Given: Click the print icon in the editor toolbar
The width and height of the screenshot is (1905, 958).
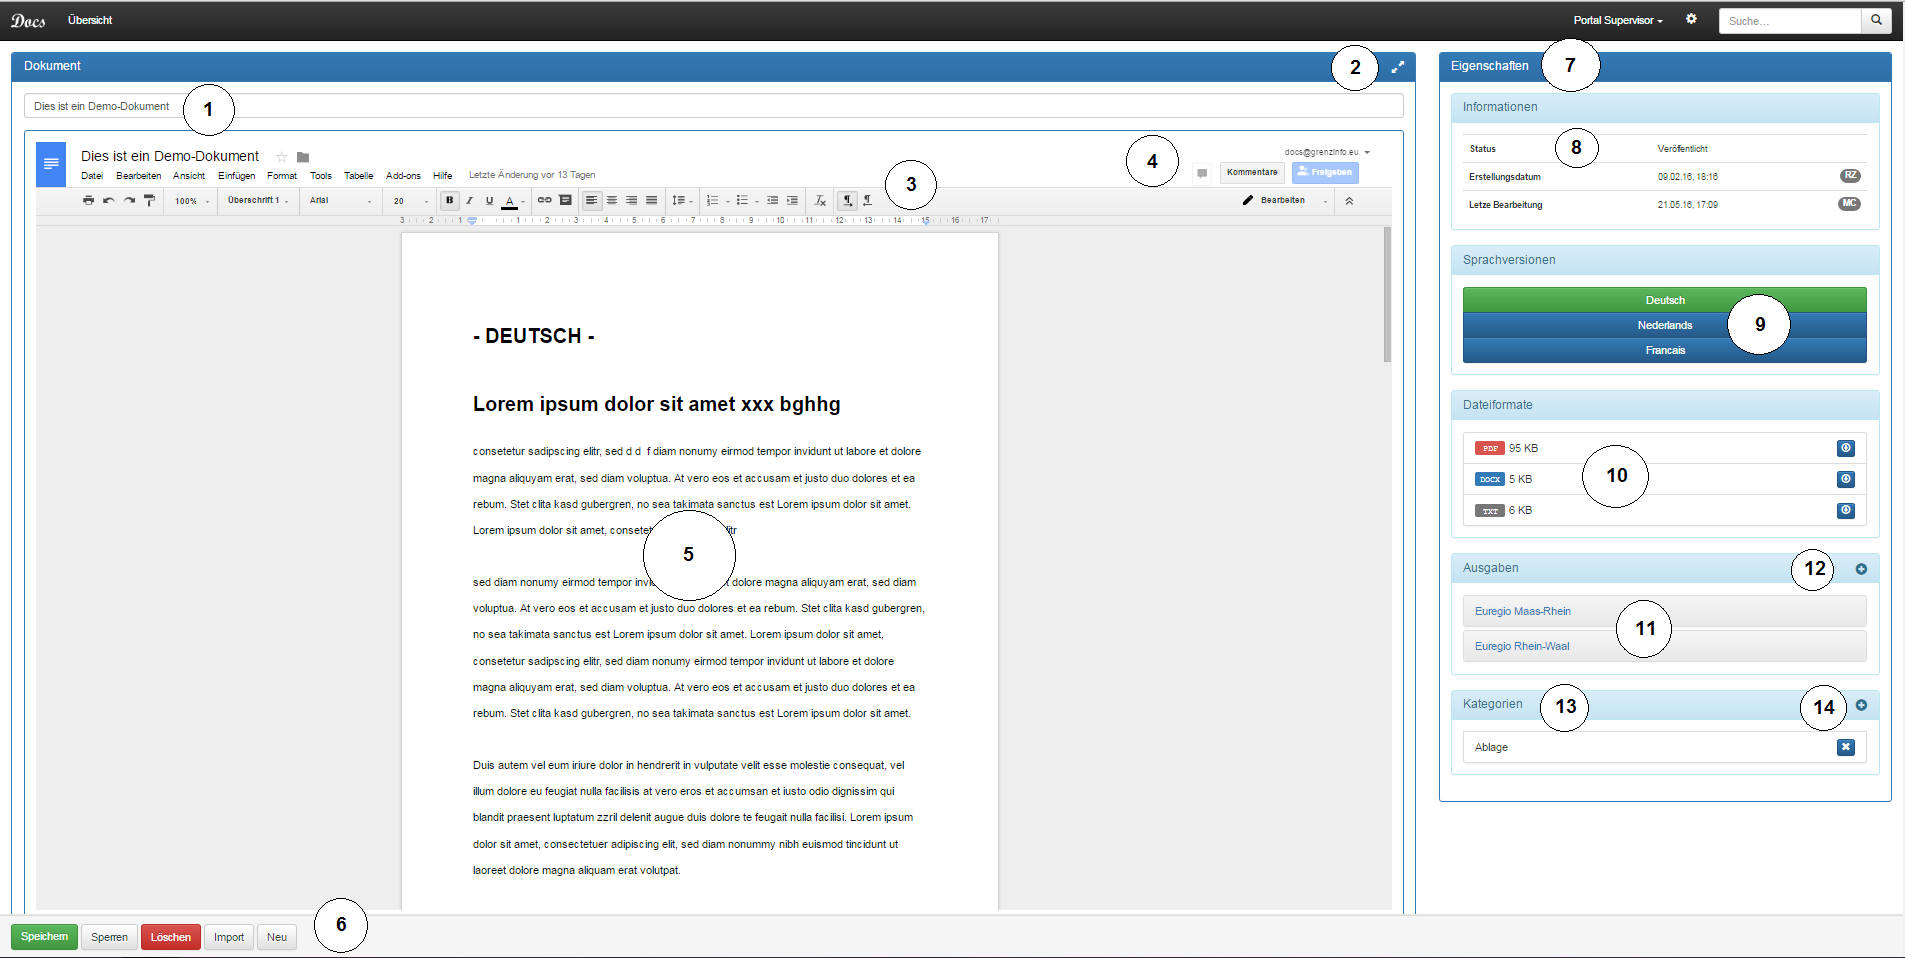Looking at the screenshot, I should point(88,201).
